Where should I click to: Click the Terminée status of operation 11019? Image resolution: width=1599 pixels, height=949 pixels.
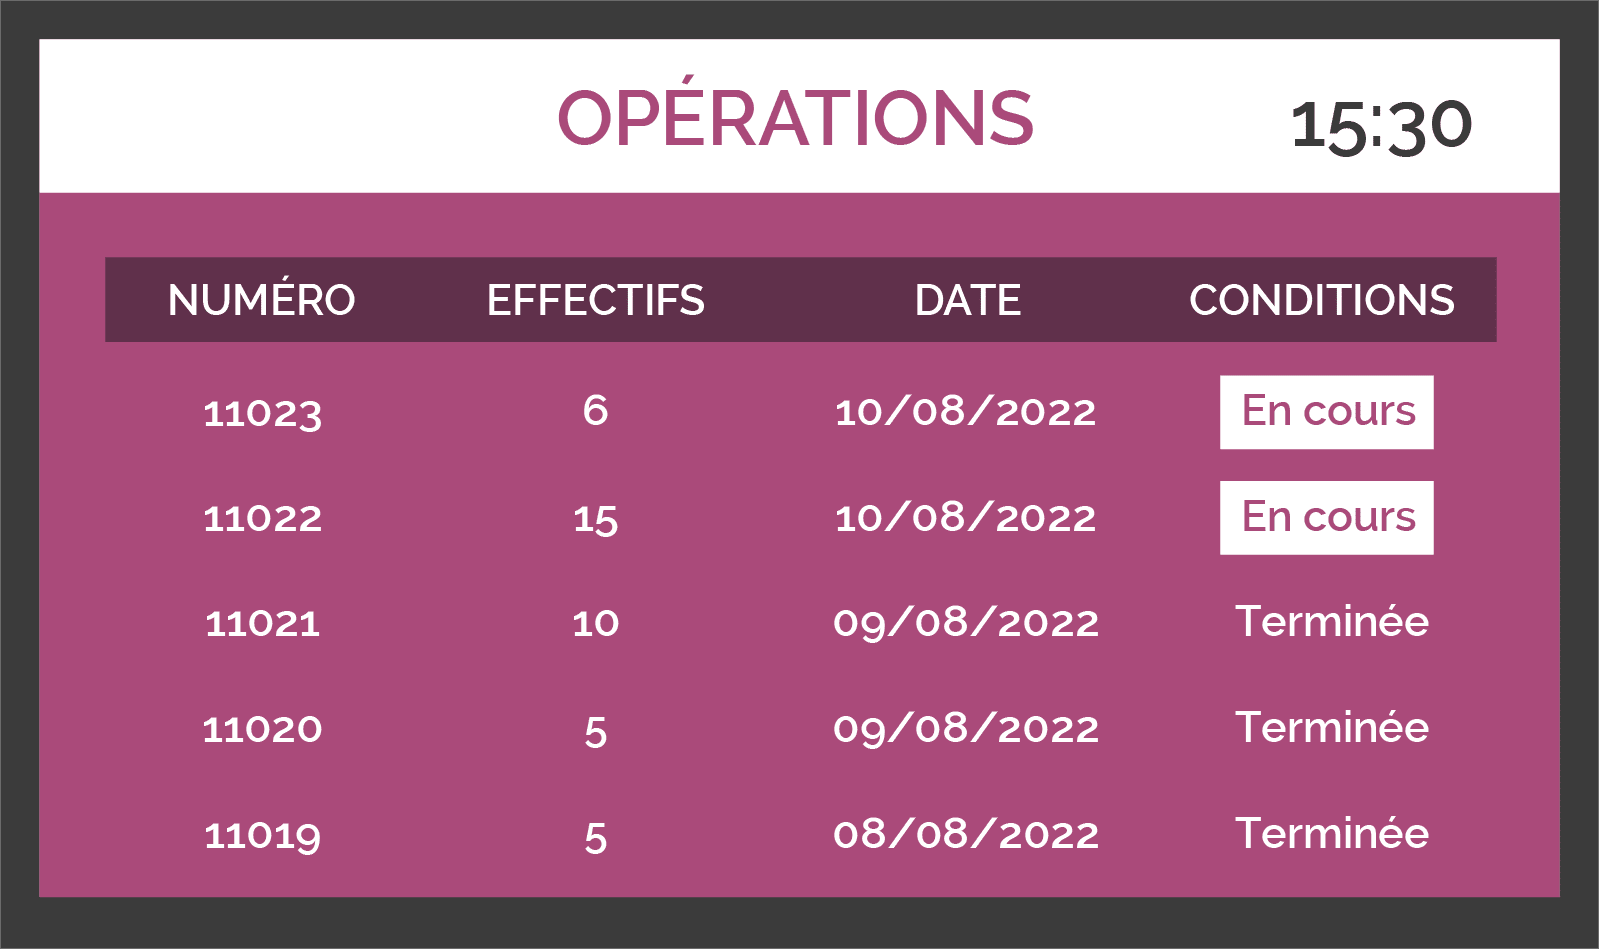coord(1332,833)
